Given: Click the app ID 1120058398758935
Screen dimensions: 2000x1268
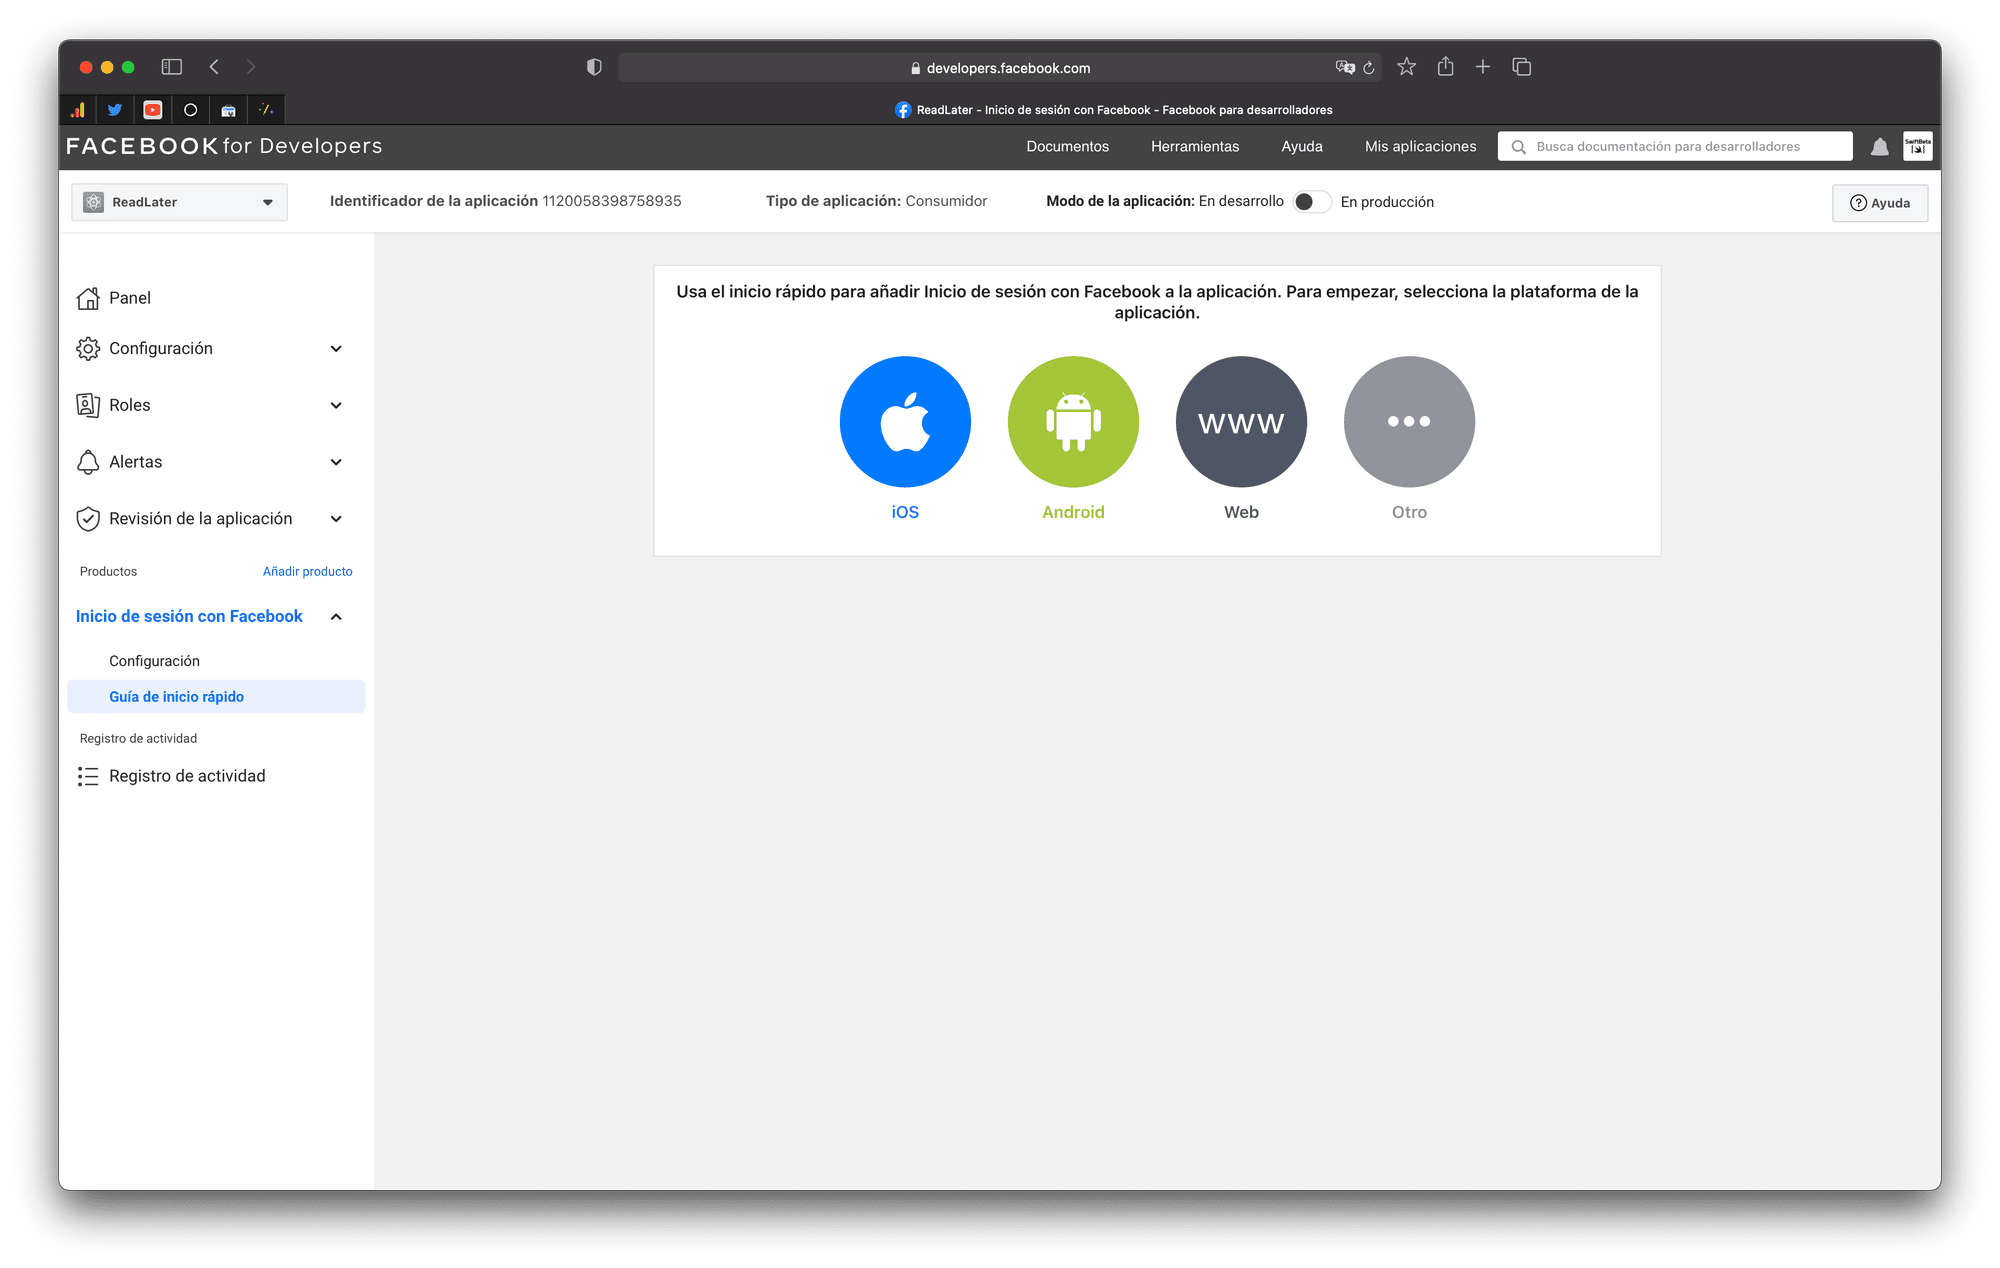Looking at the screenshot, I should (x=612, y=201).
